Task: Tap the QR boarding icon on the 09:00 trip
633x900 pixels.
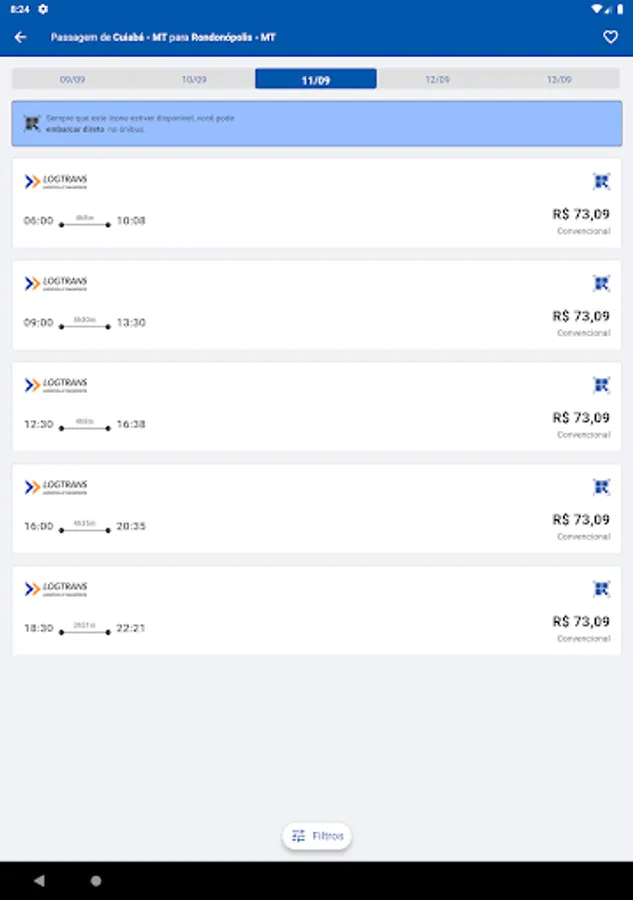Action: 601,283
